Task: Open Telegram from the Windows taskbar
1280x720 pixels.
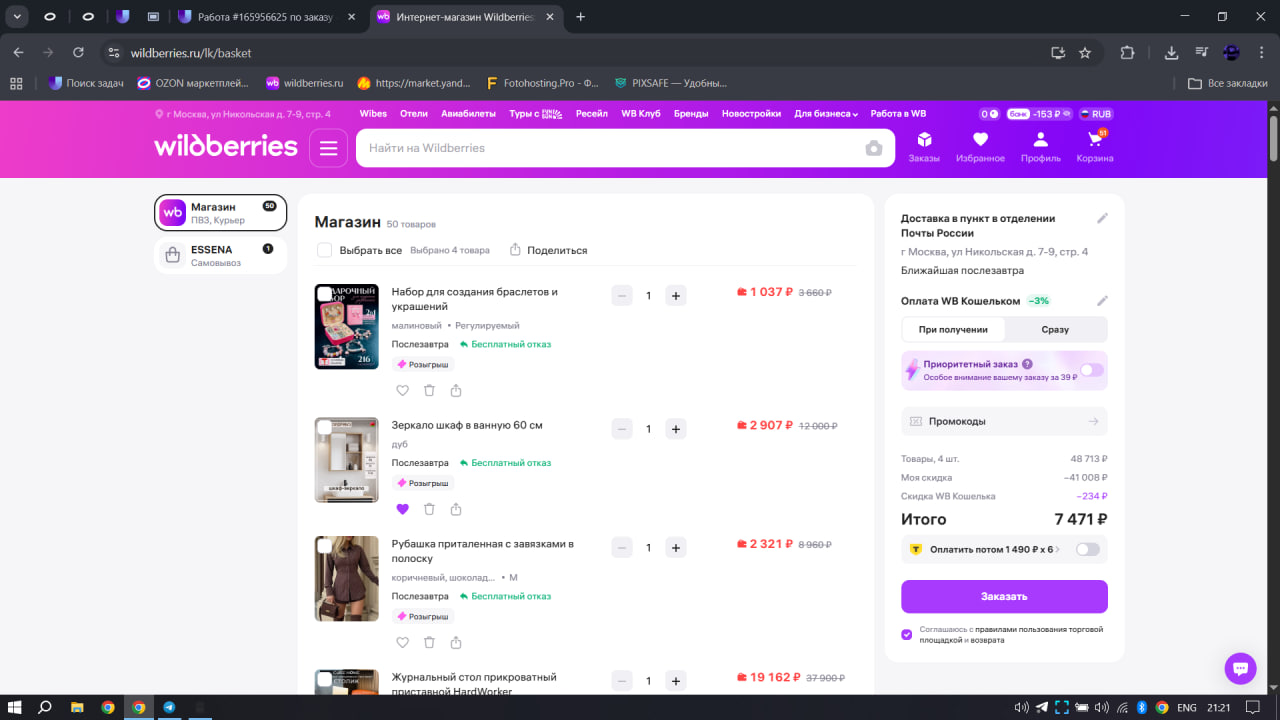Action: (169, 707)
